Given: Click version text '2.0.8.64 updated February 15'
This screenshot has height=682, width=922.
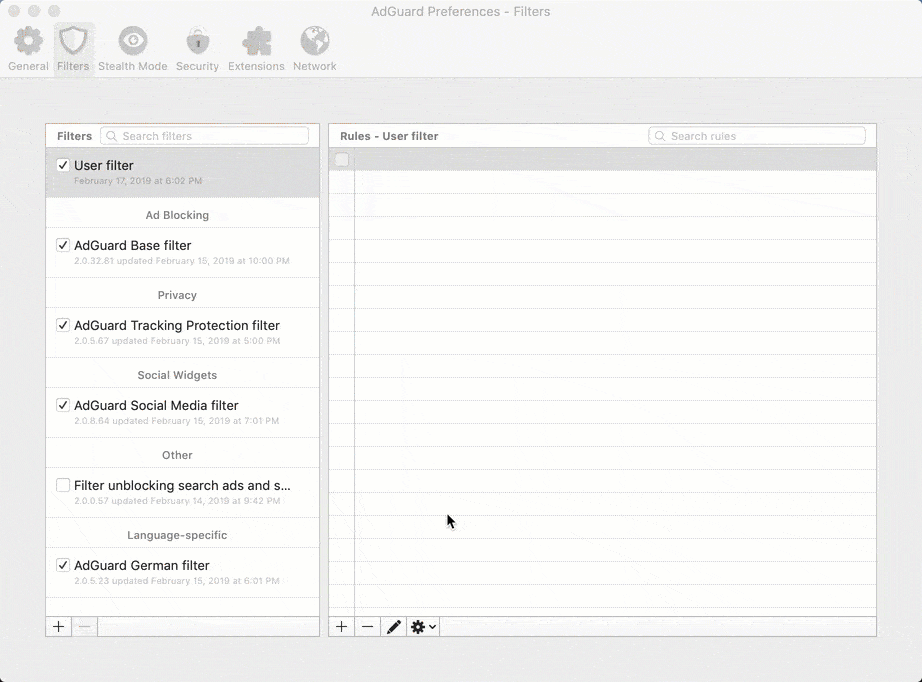Looking at the screenshot, I should (x=176, y=420).
